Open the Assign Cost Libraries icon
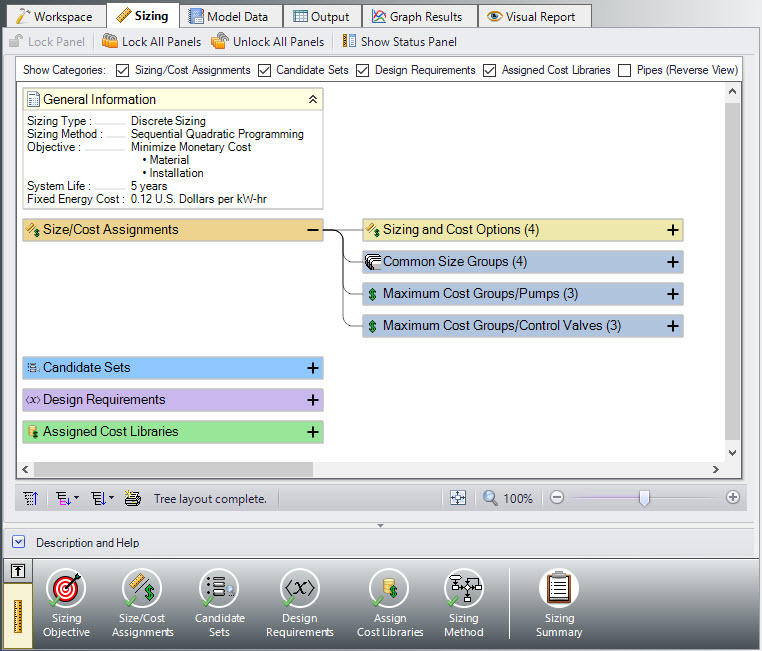 (x=389, y=590)
